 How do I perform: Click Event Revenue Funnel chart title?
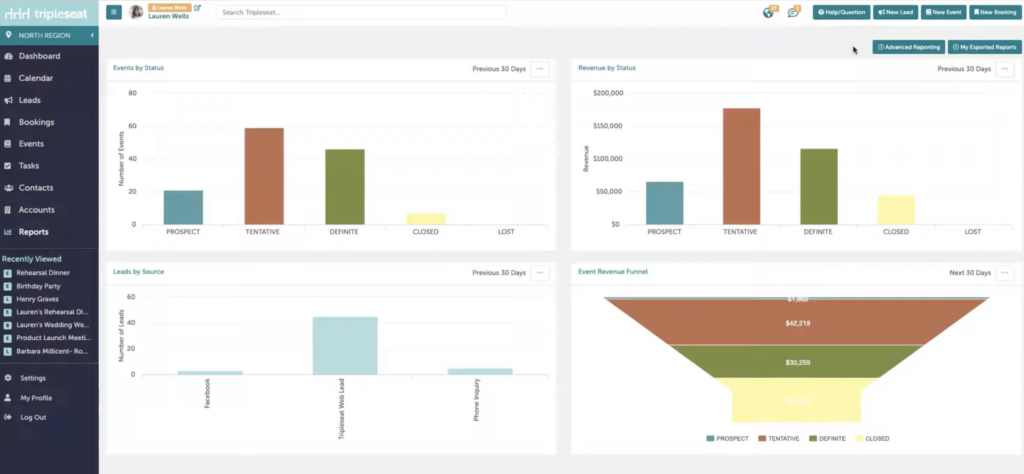[x=613, y=272]
